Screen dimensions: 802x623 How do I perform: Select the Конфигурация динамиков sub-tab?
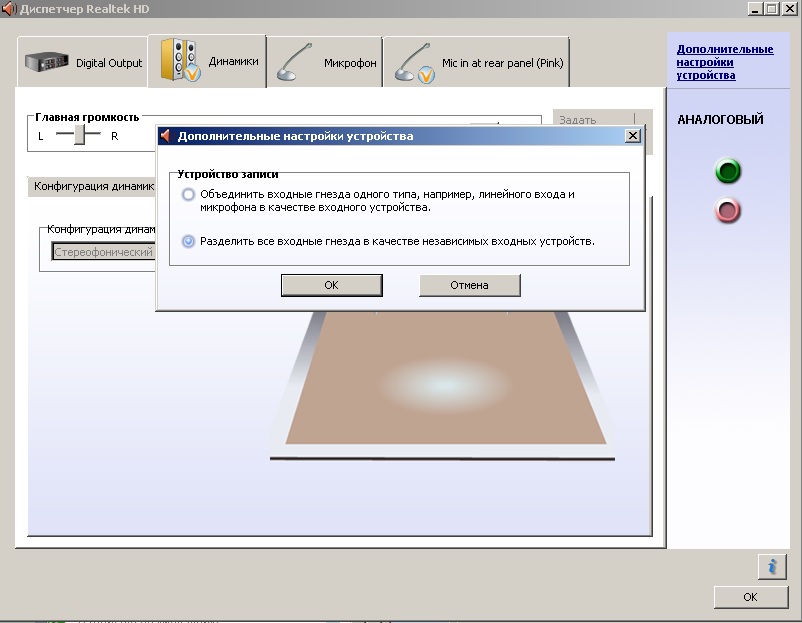(x=92, y=186)
